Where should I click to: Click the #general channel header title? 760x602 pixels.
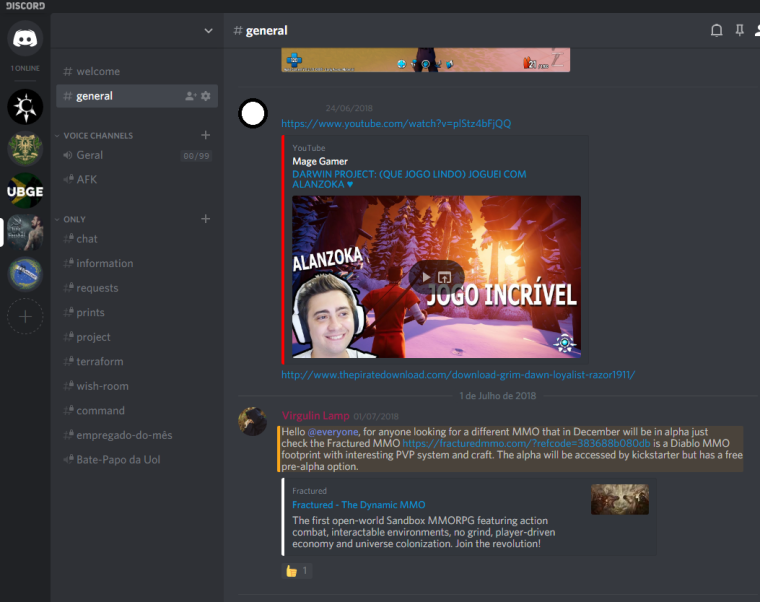(x=261, y=31)
